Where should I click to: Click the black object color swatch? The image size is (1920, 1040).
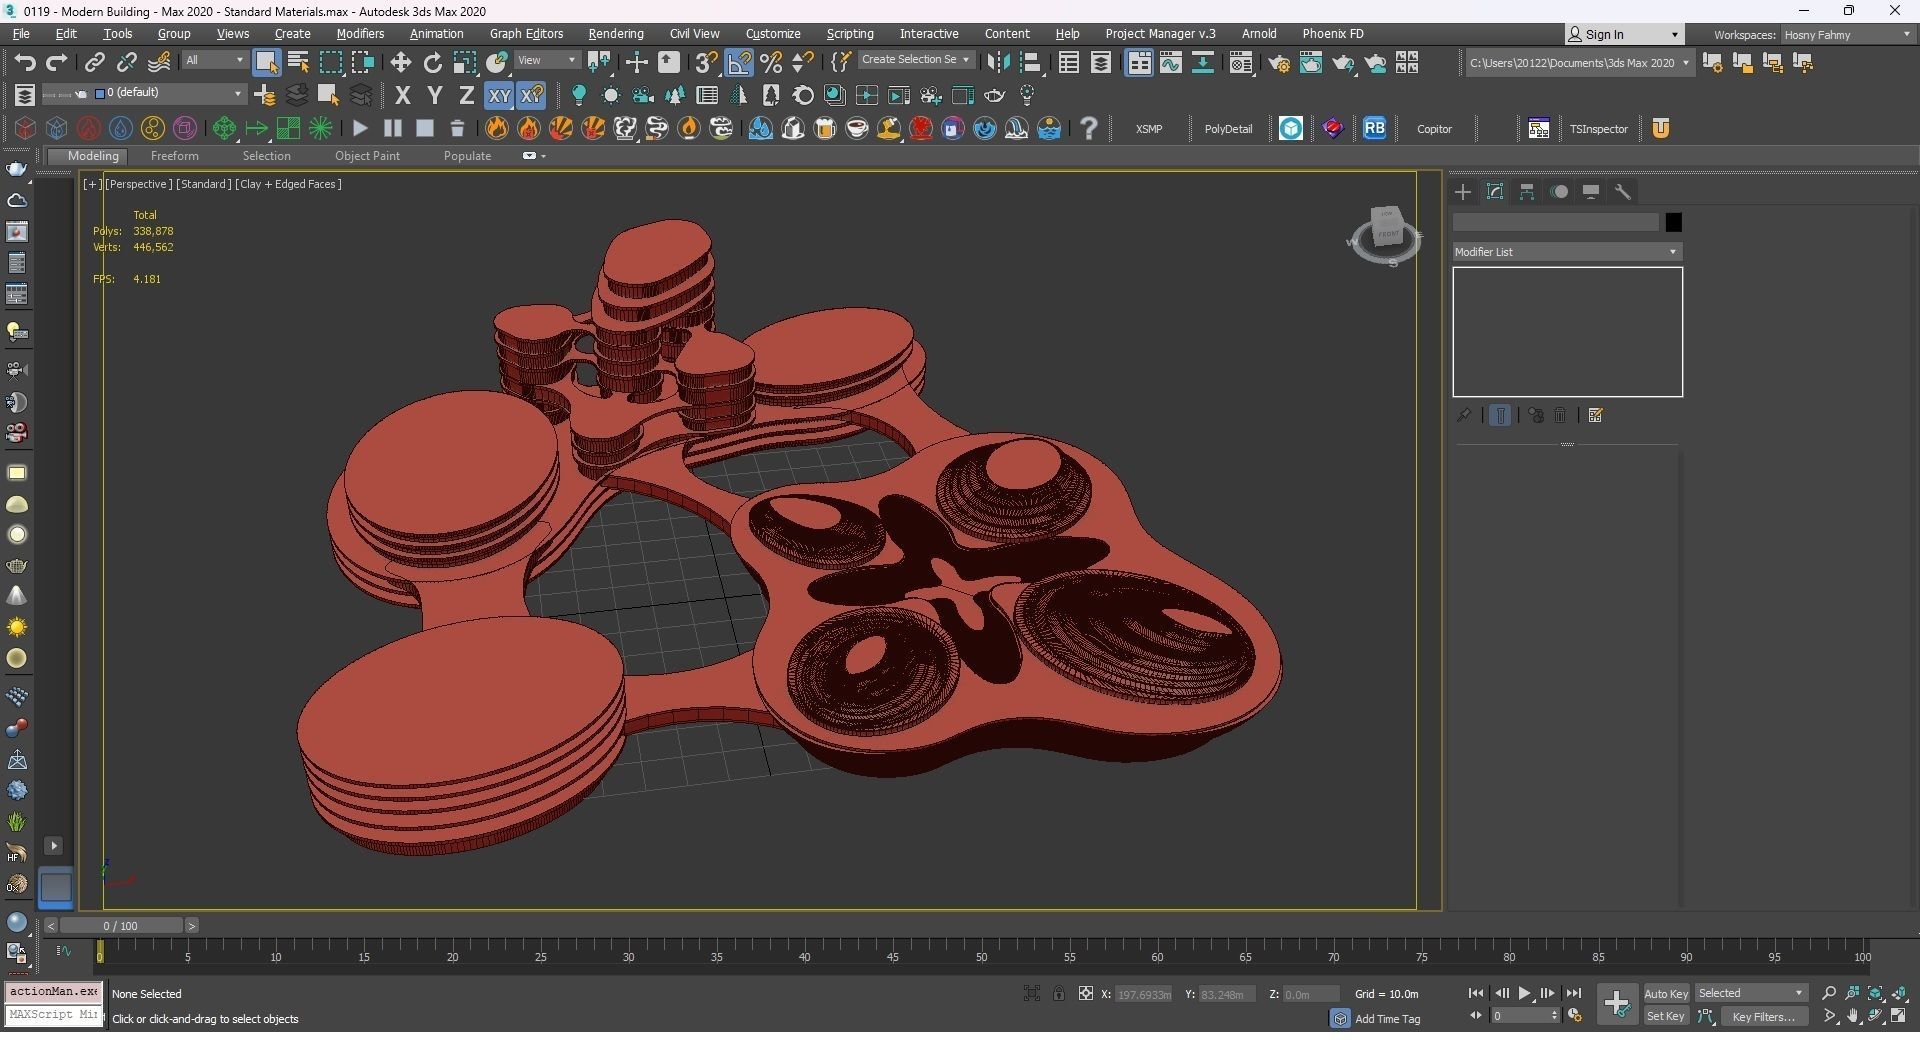pyautogui.click(x=1673, y=222)
